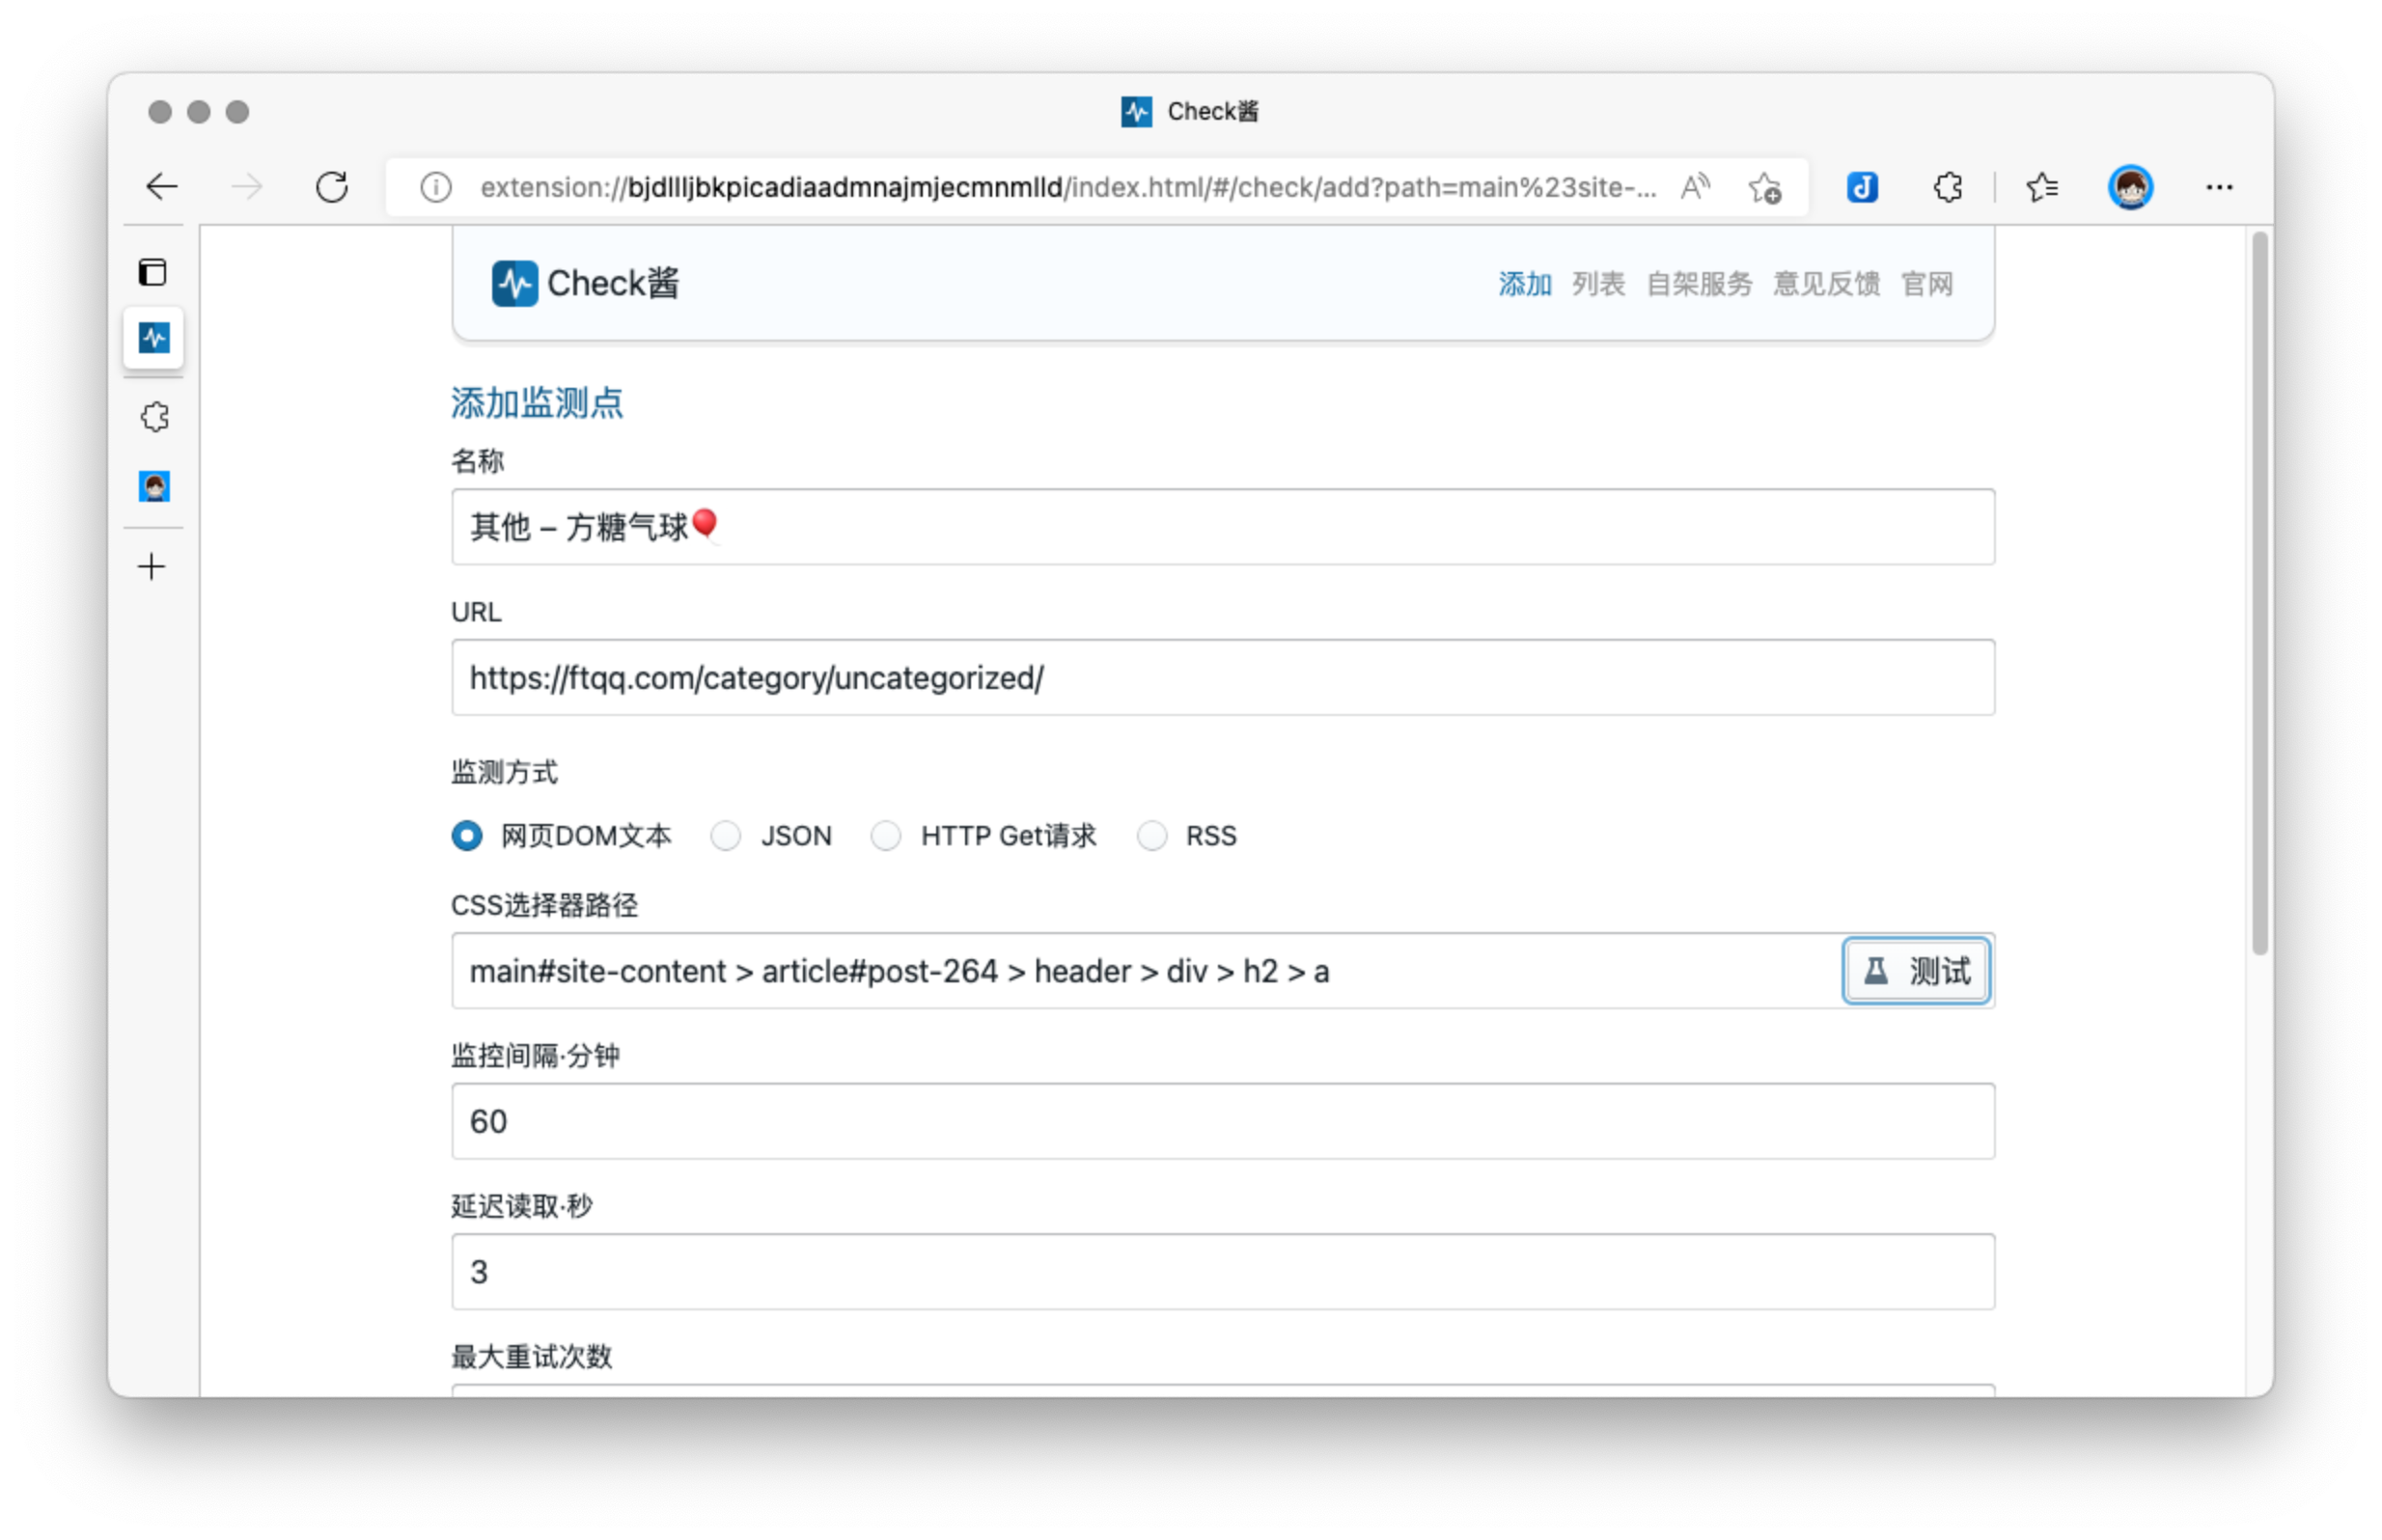Switch to the 列表 nav tab
The image size is (2382, 1540).
pos(1598,284)
